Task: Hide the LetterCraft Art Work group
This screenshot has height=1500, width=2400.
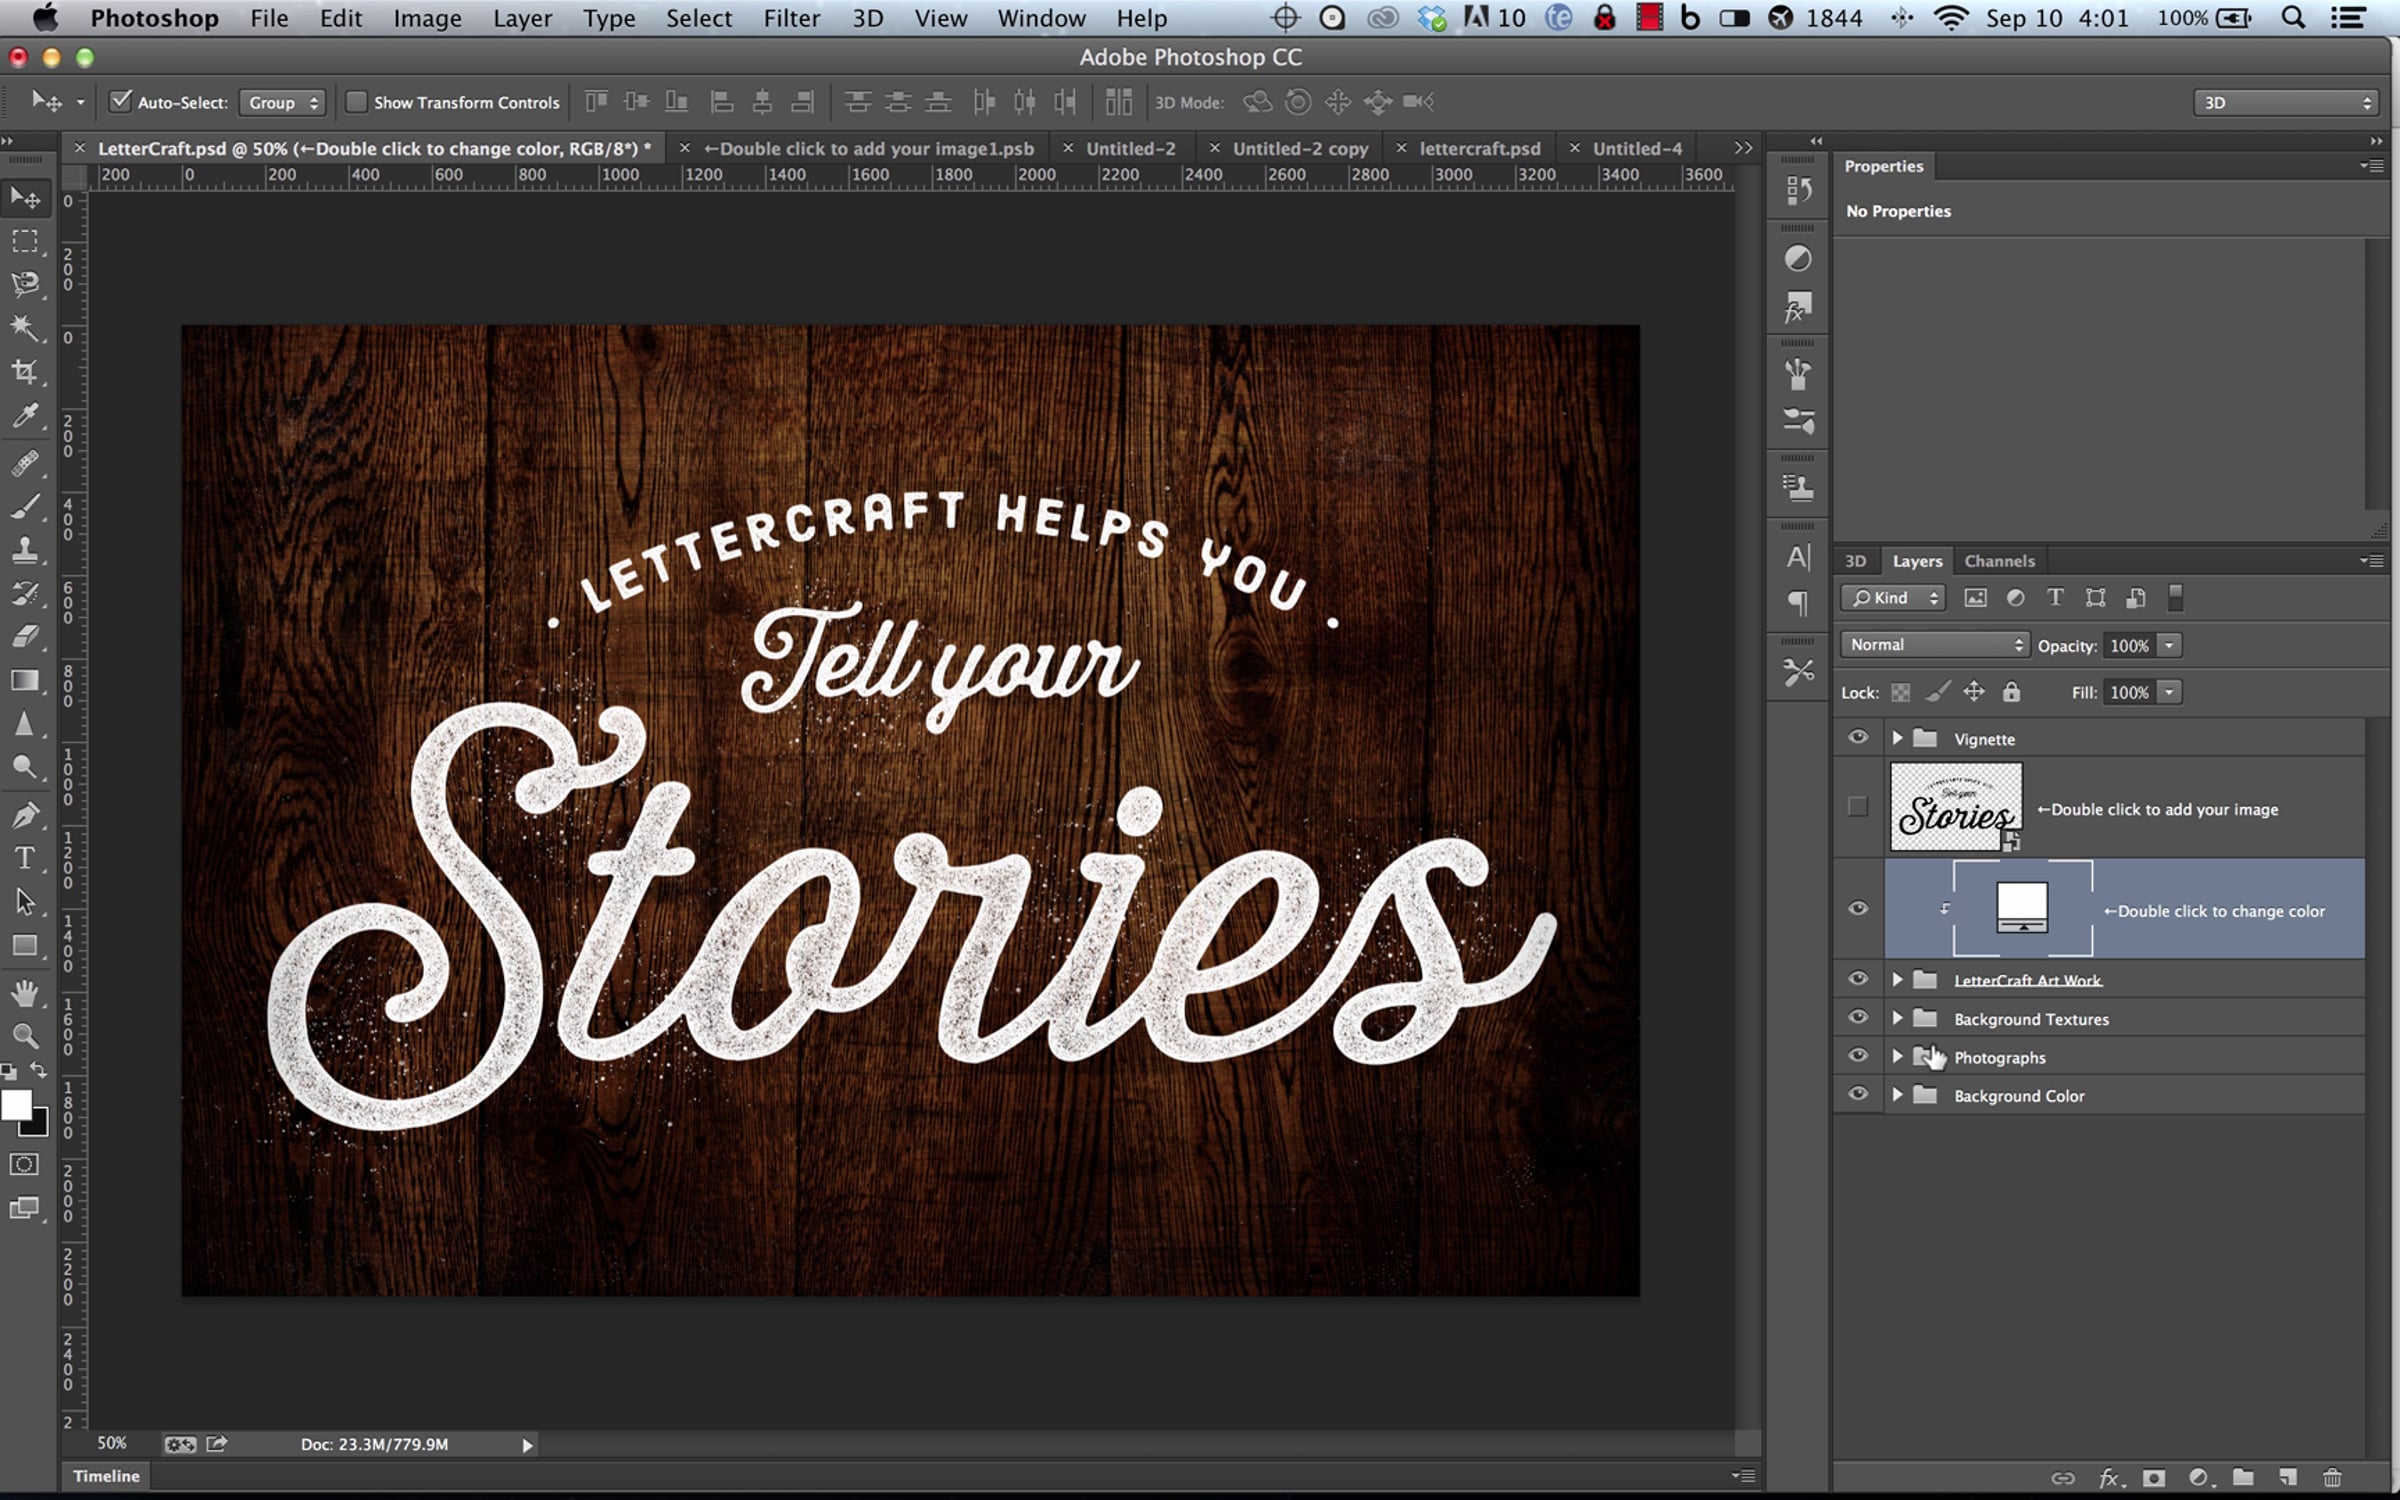Action: pyautogui.click(x=1858, y=979)
